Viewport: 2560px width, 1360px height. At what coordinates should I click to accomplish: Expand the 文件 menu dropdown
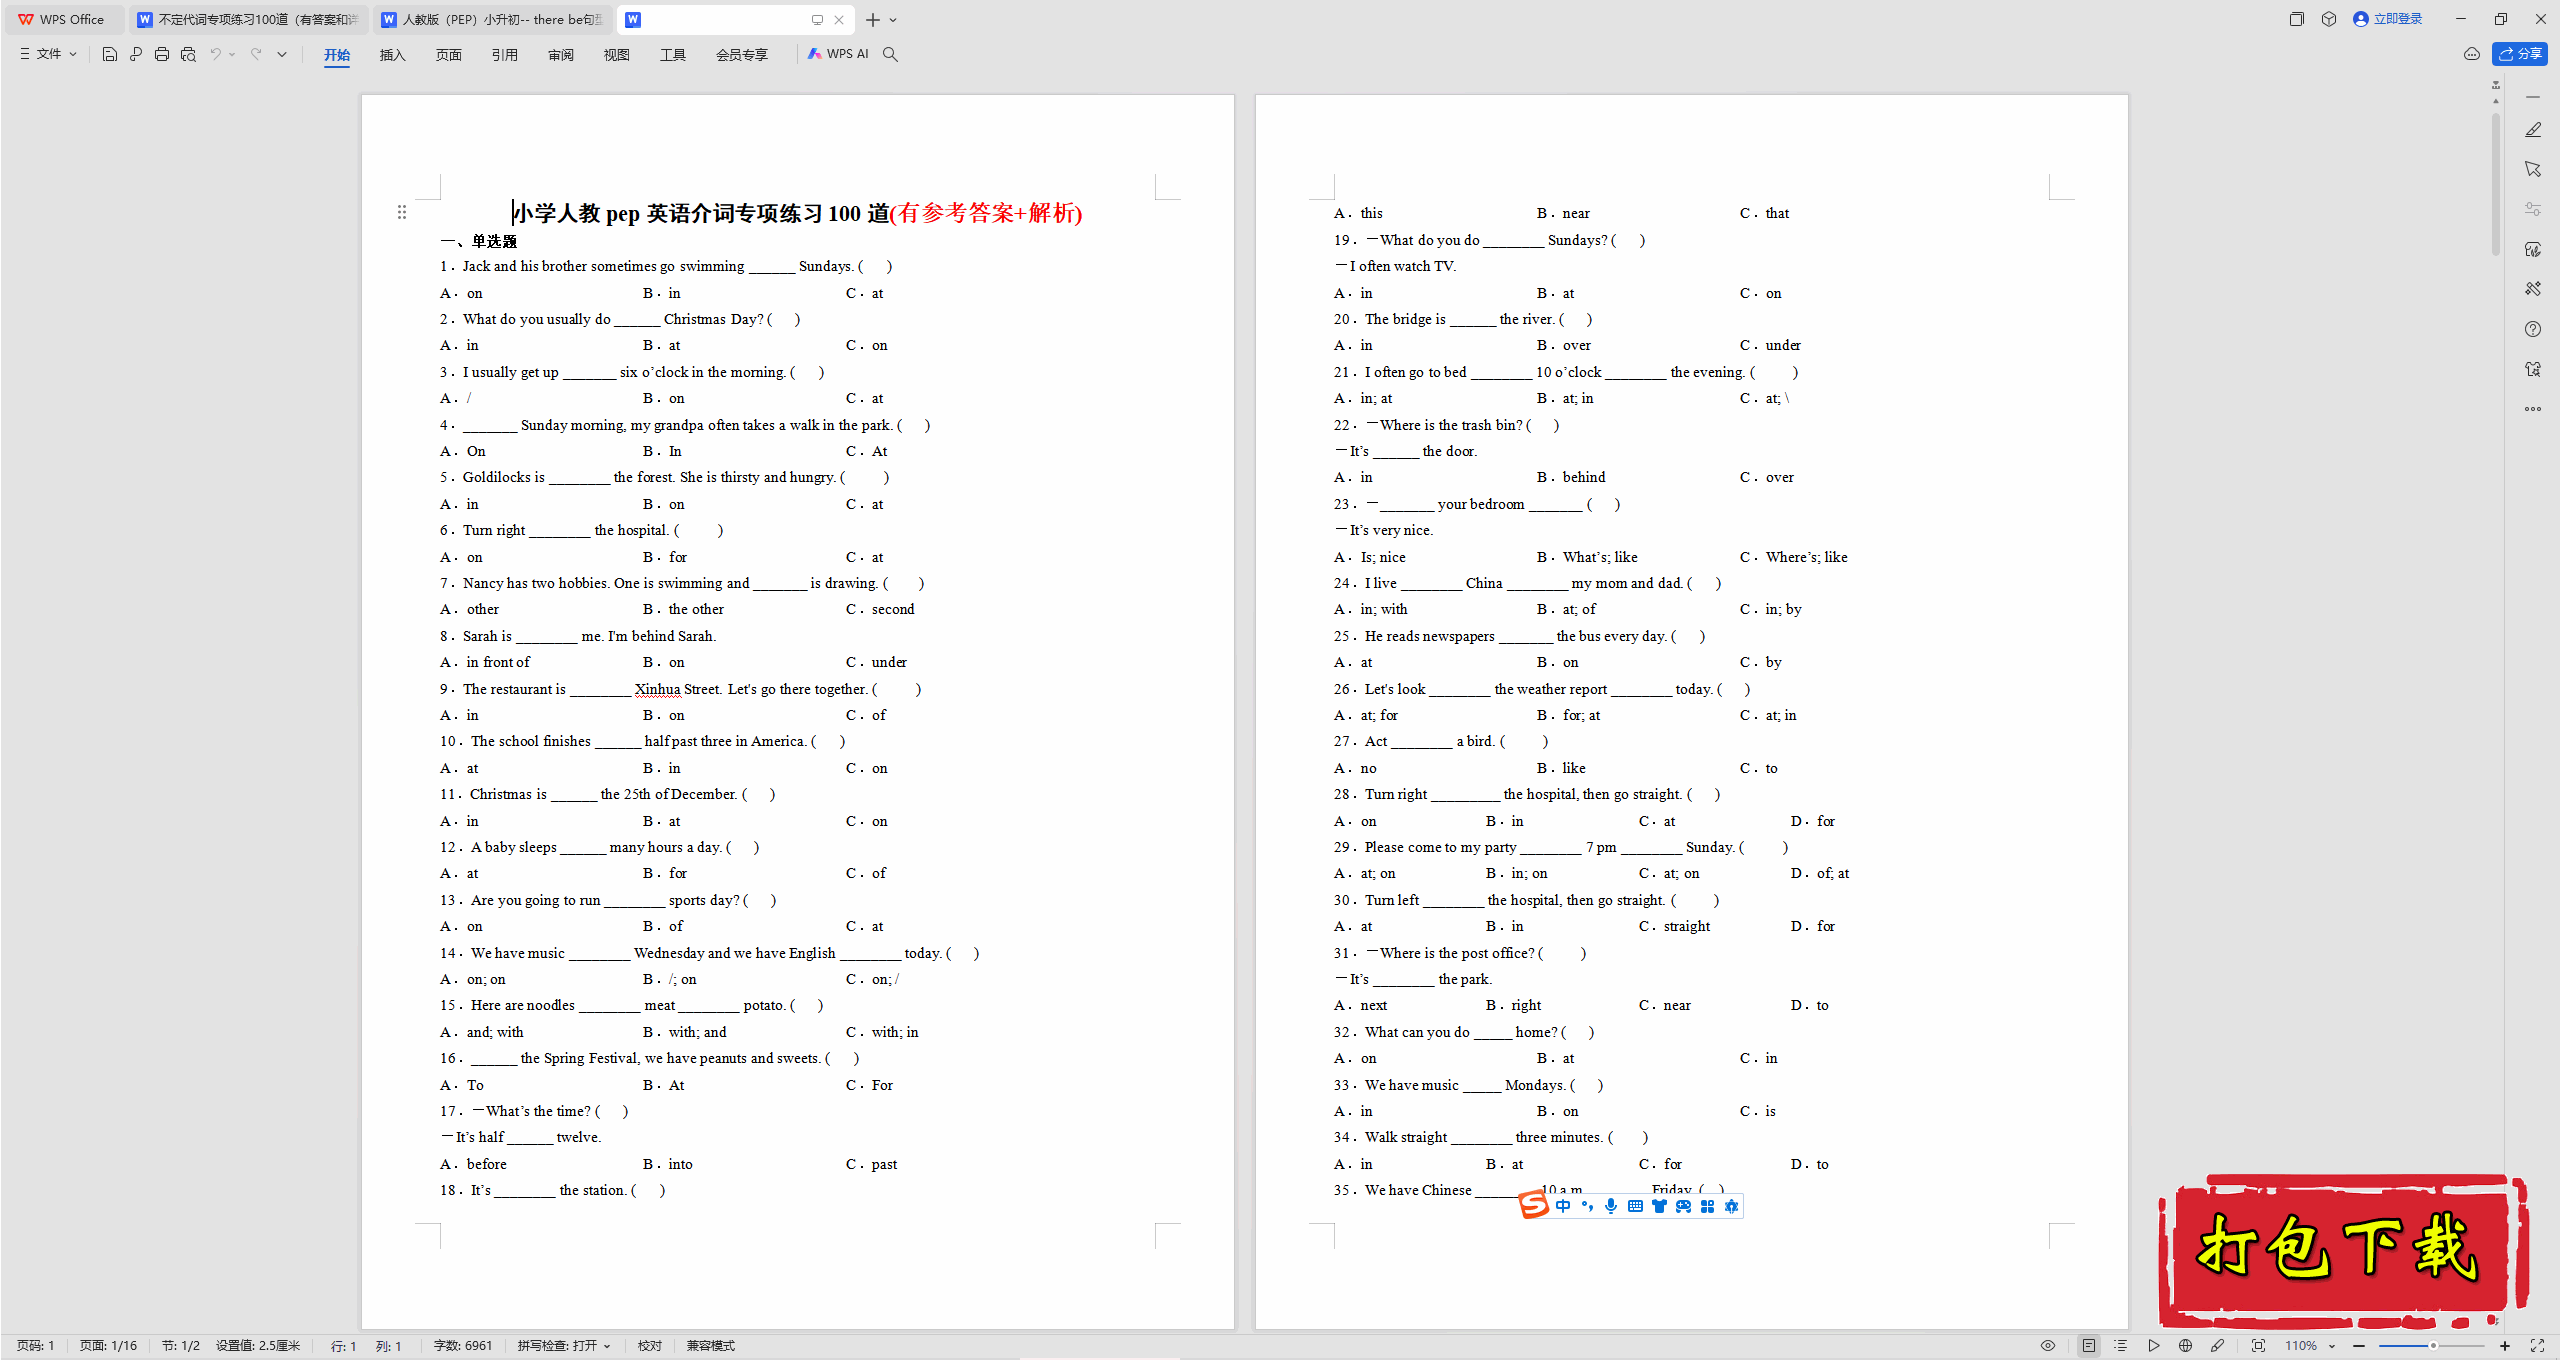(48, 54)
